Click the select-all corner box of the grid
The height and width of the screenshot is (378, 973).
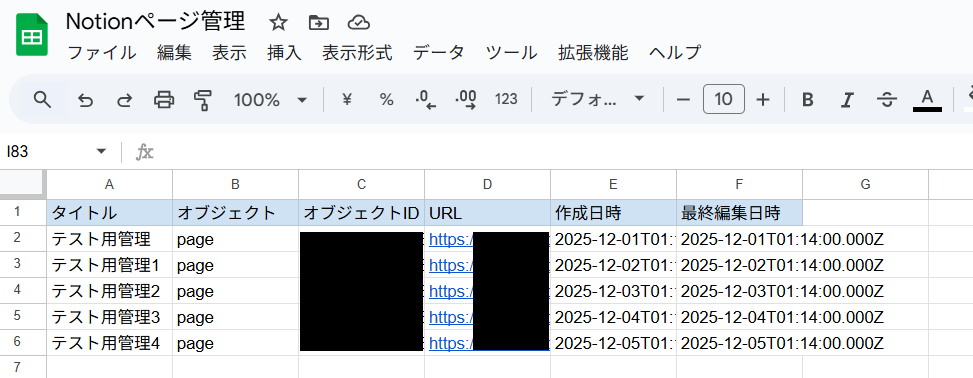click(23, 184)
